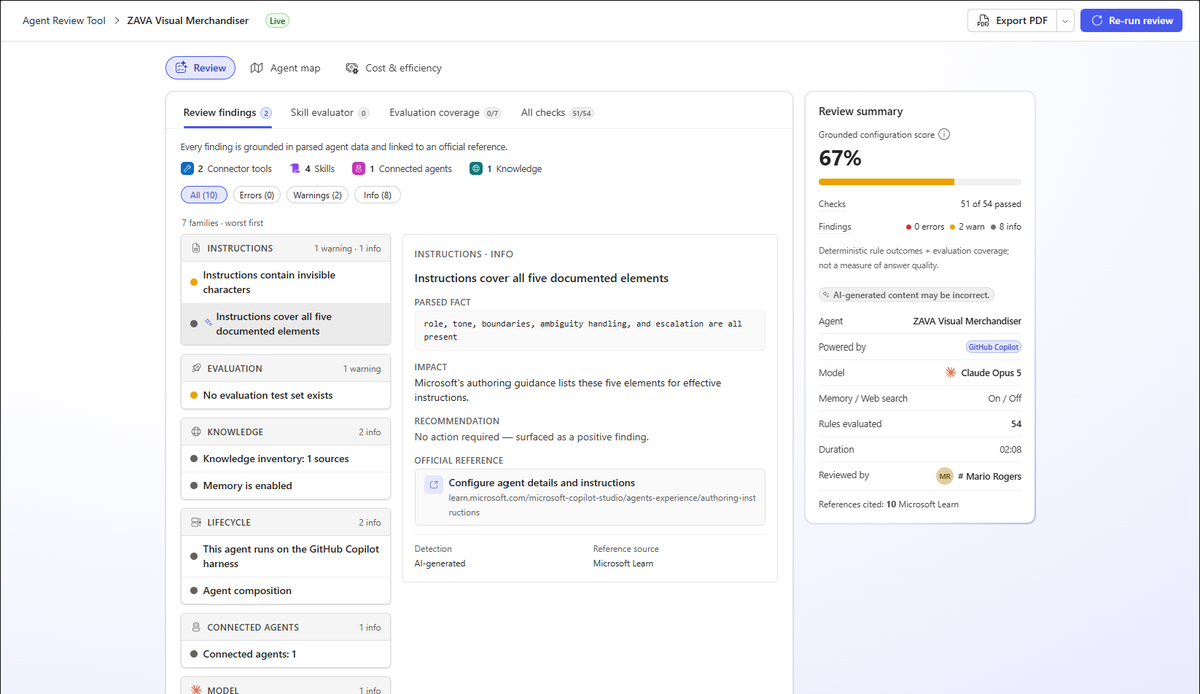Click the EVALUATION family icon

(195, 368)
